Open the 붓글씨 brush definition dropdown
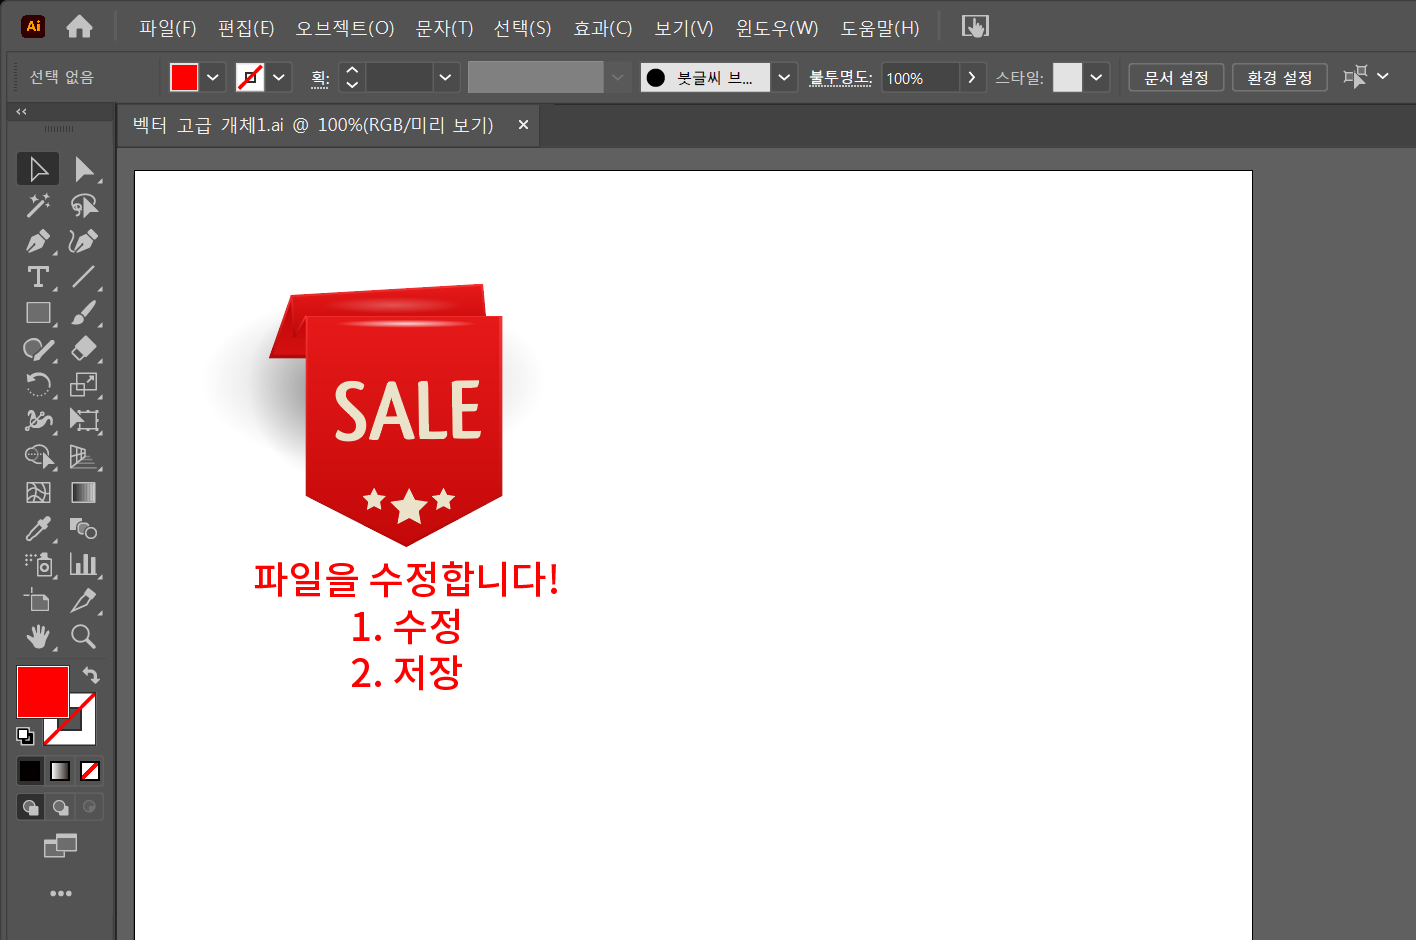This screenshot has height=940, width=1416. point(784,76)
